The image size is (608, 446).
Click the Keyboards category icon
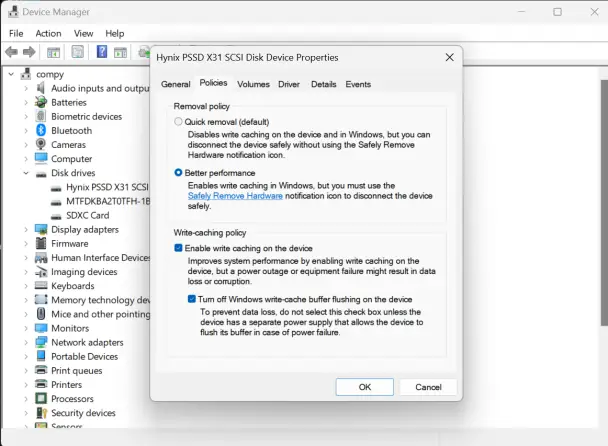click(41, 285)
